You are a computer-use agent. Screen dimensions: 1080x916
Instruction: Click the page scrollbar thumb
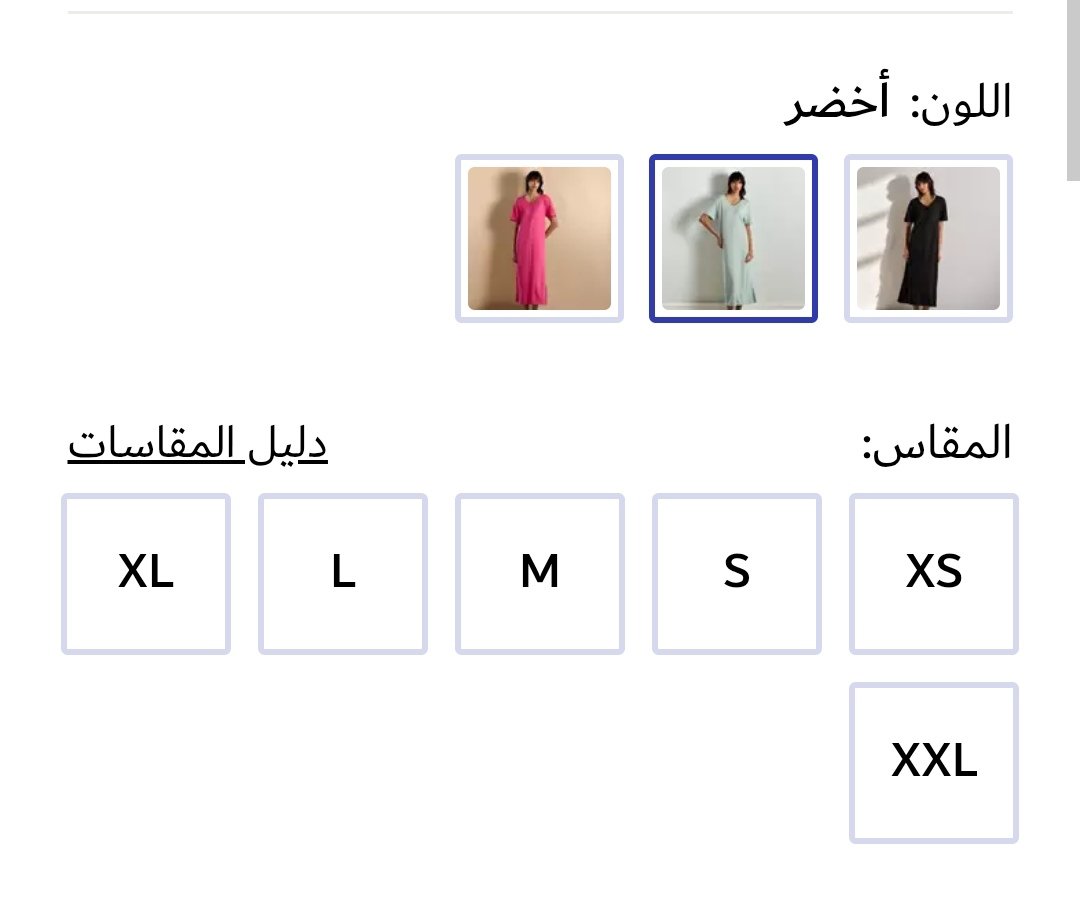click(x=1072, y=90)
